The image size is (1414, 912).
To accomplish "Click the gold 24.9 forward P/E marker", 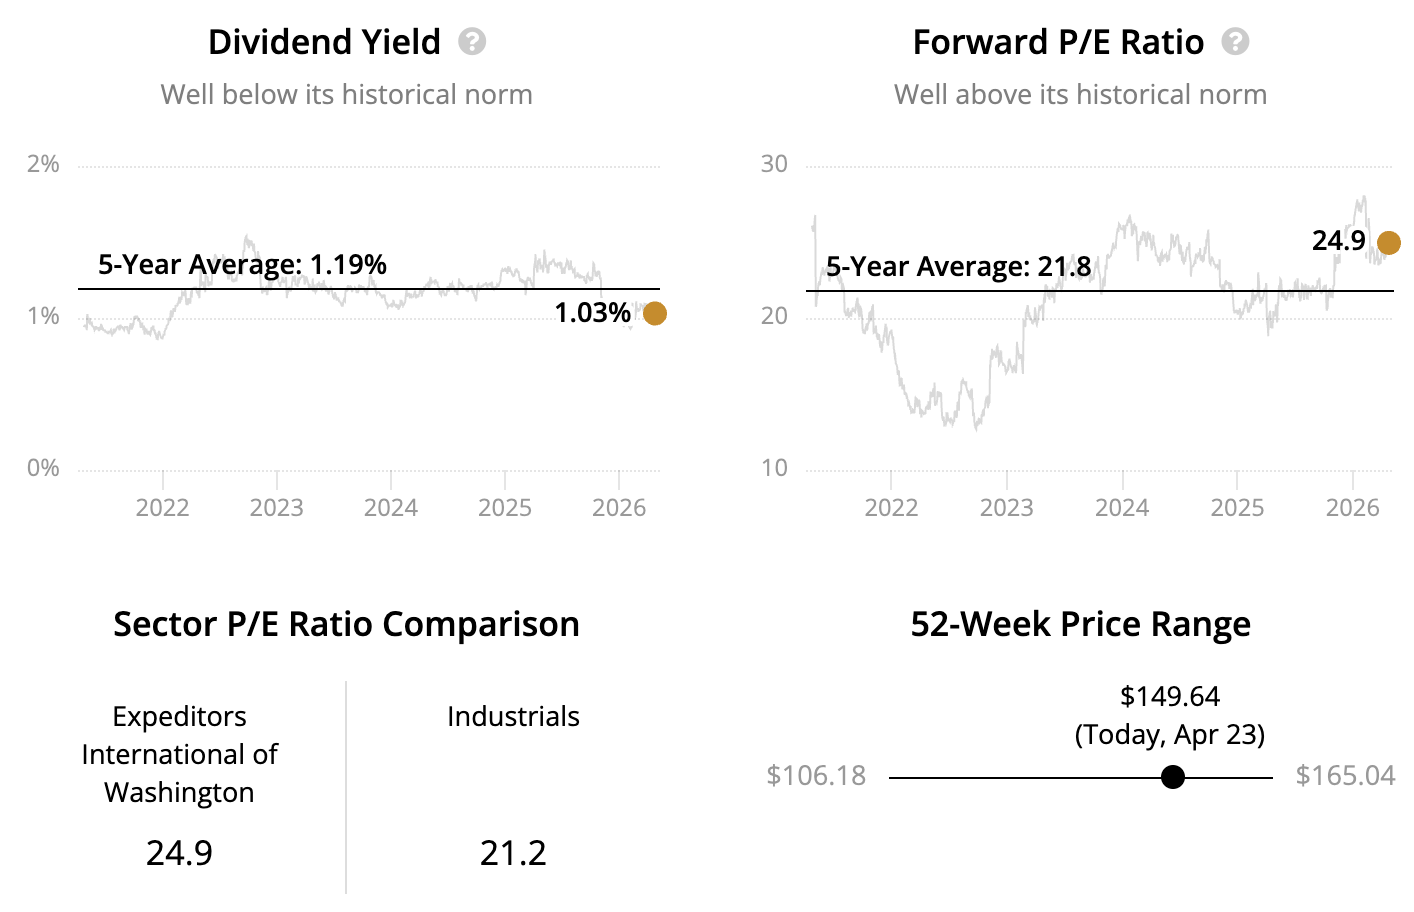I will click(1389, 243).
